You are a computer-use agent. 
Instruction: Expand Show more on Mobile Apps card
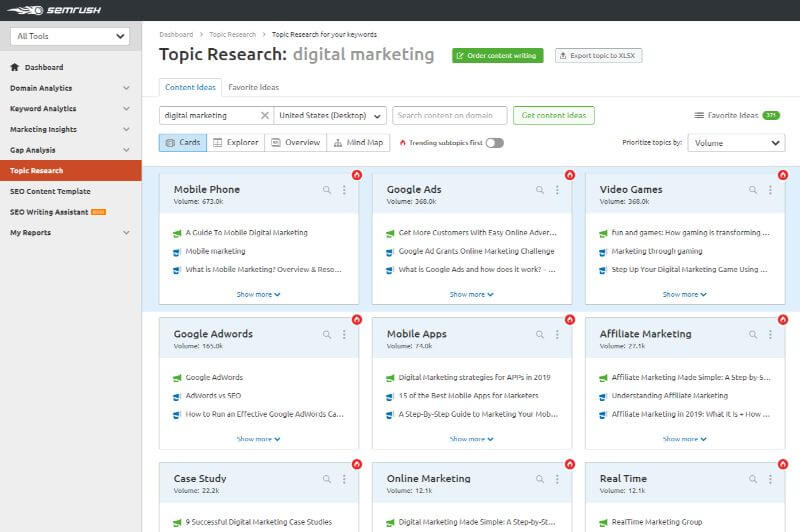point(471,439)
